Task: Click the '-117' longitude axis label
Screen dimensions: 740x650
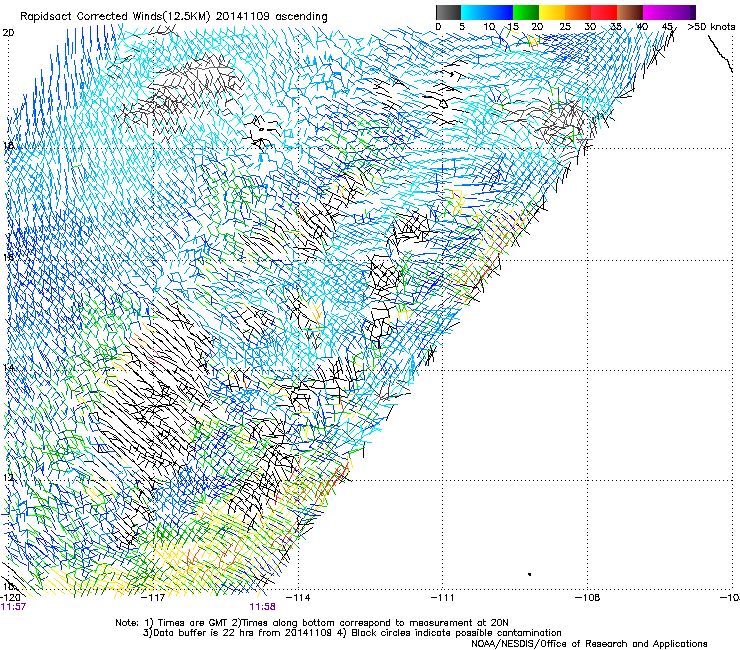Action: tap(154, 598)
